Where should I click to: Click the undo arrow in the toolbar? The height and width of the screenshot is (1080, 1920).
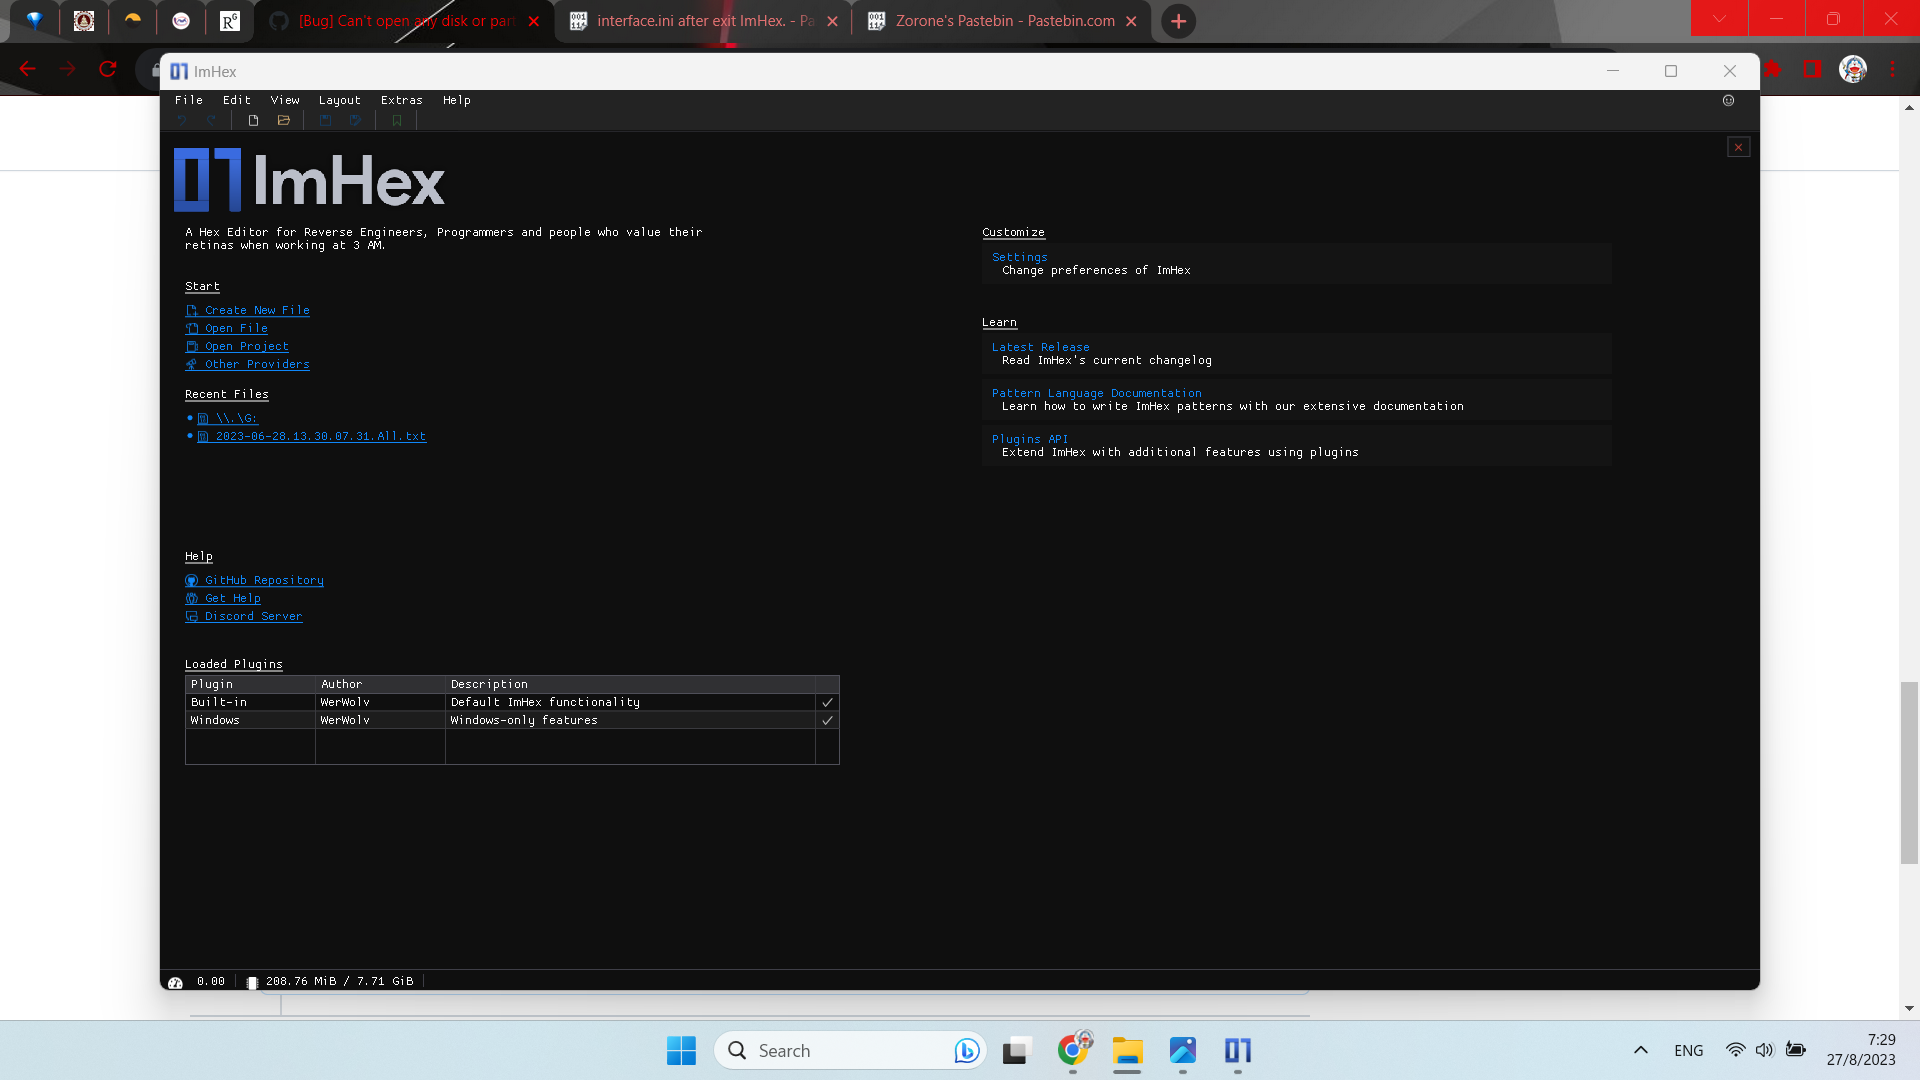click(x=182, y=120)
